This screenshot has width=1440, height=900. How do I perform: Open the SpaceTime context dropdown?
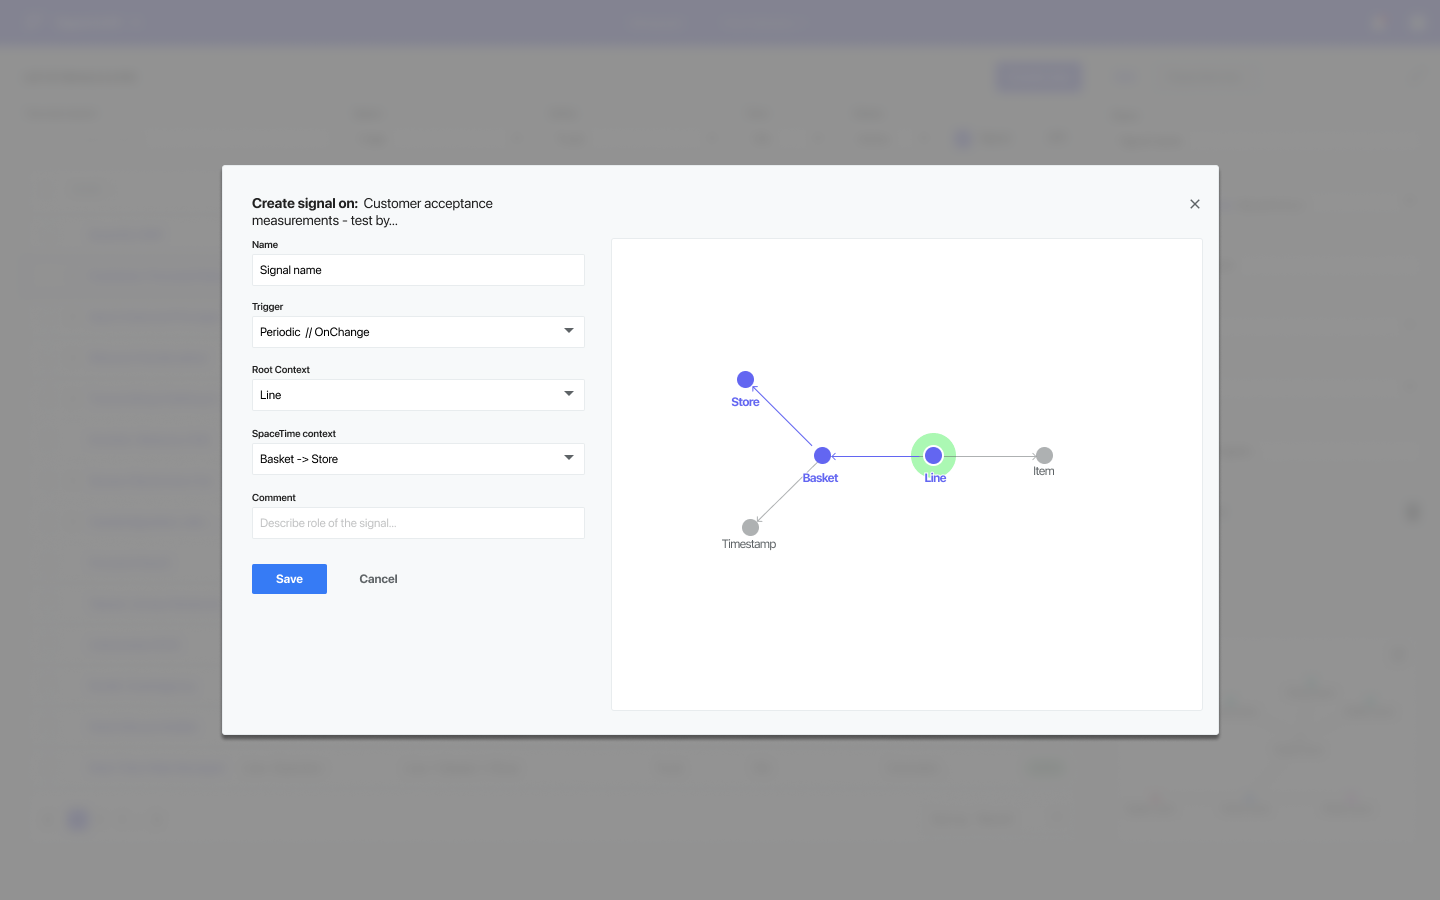pos(418,459)
